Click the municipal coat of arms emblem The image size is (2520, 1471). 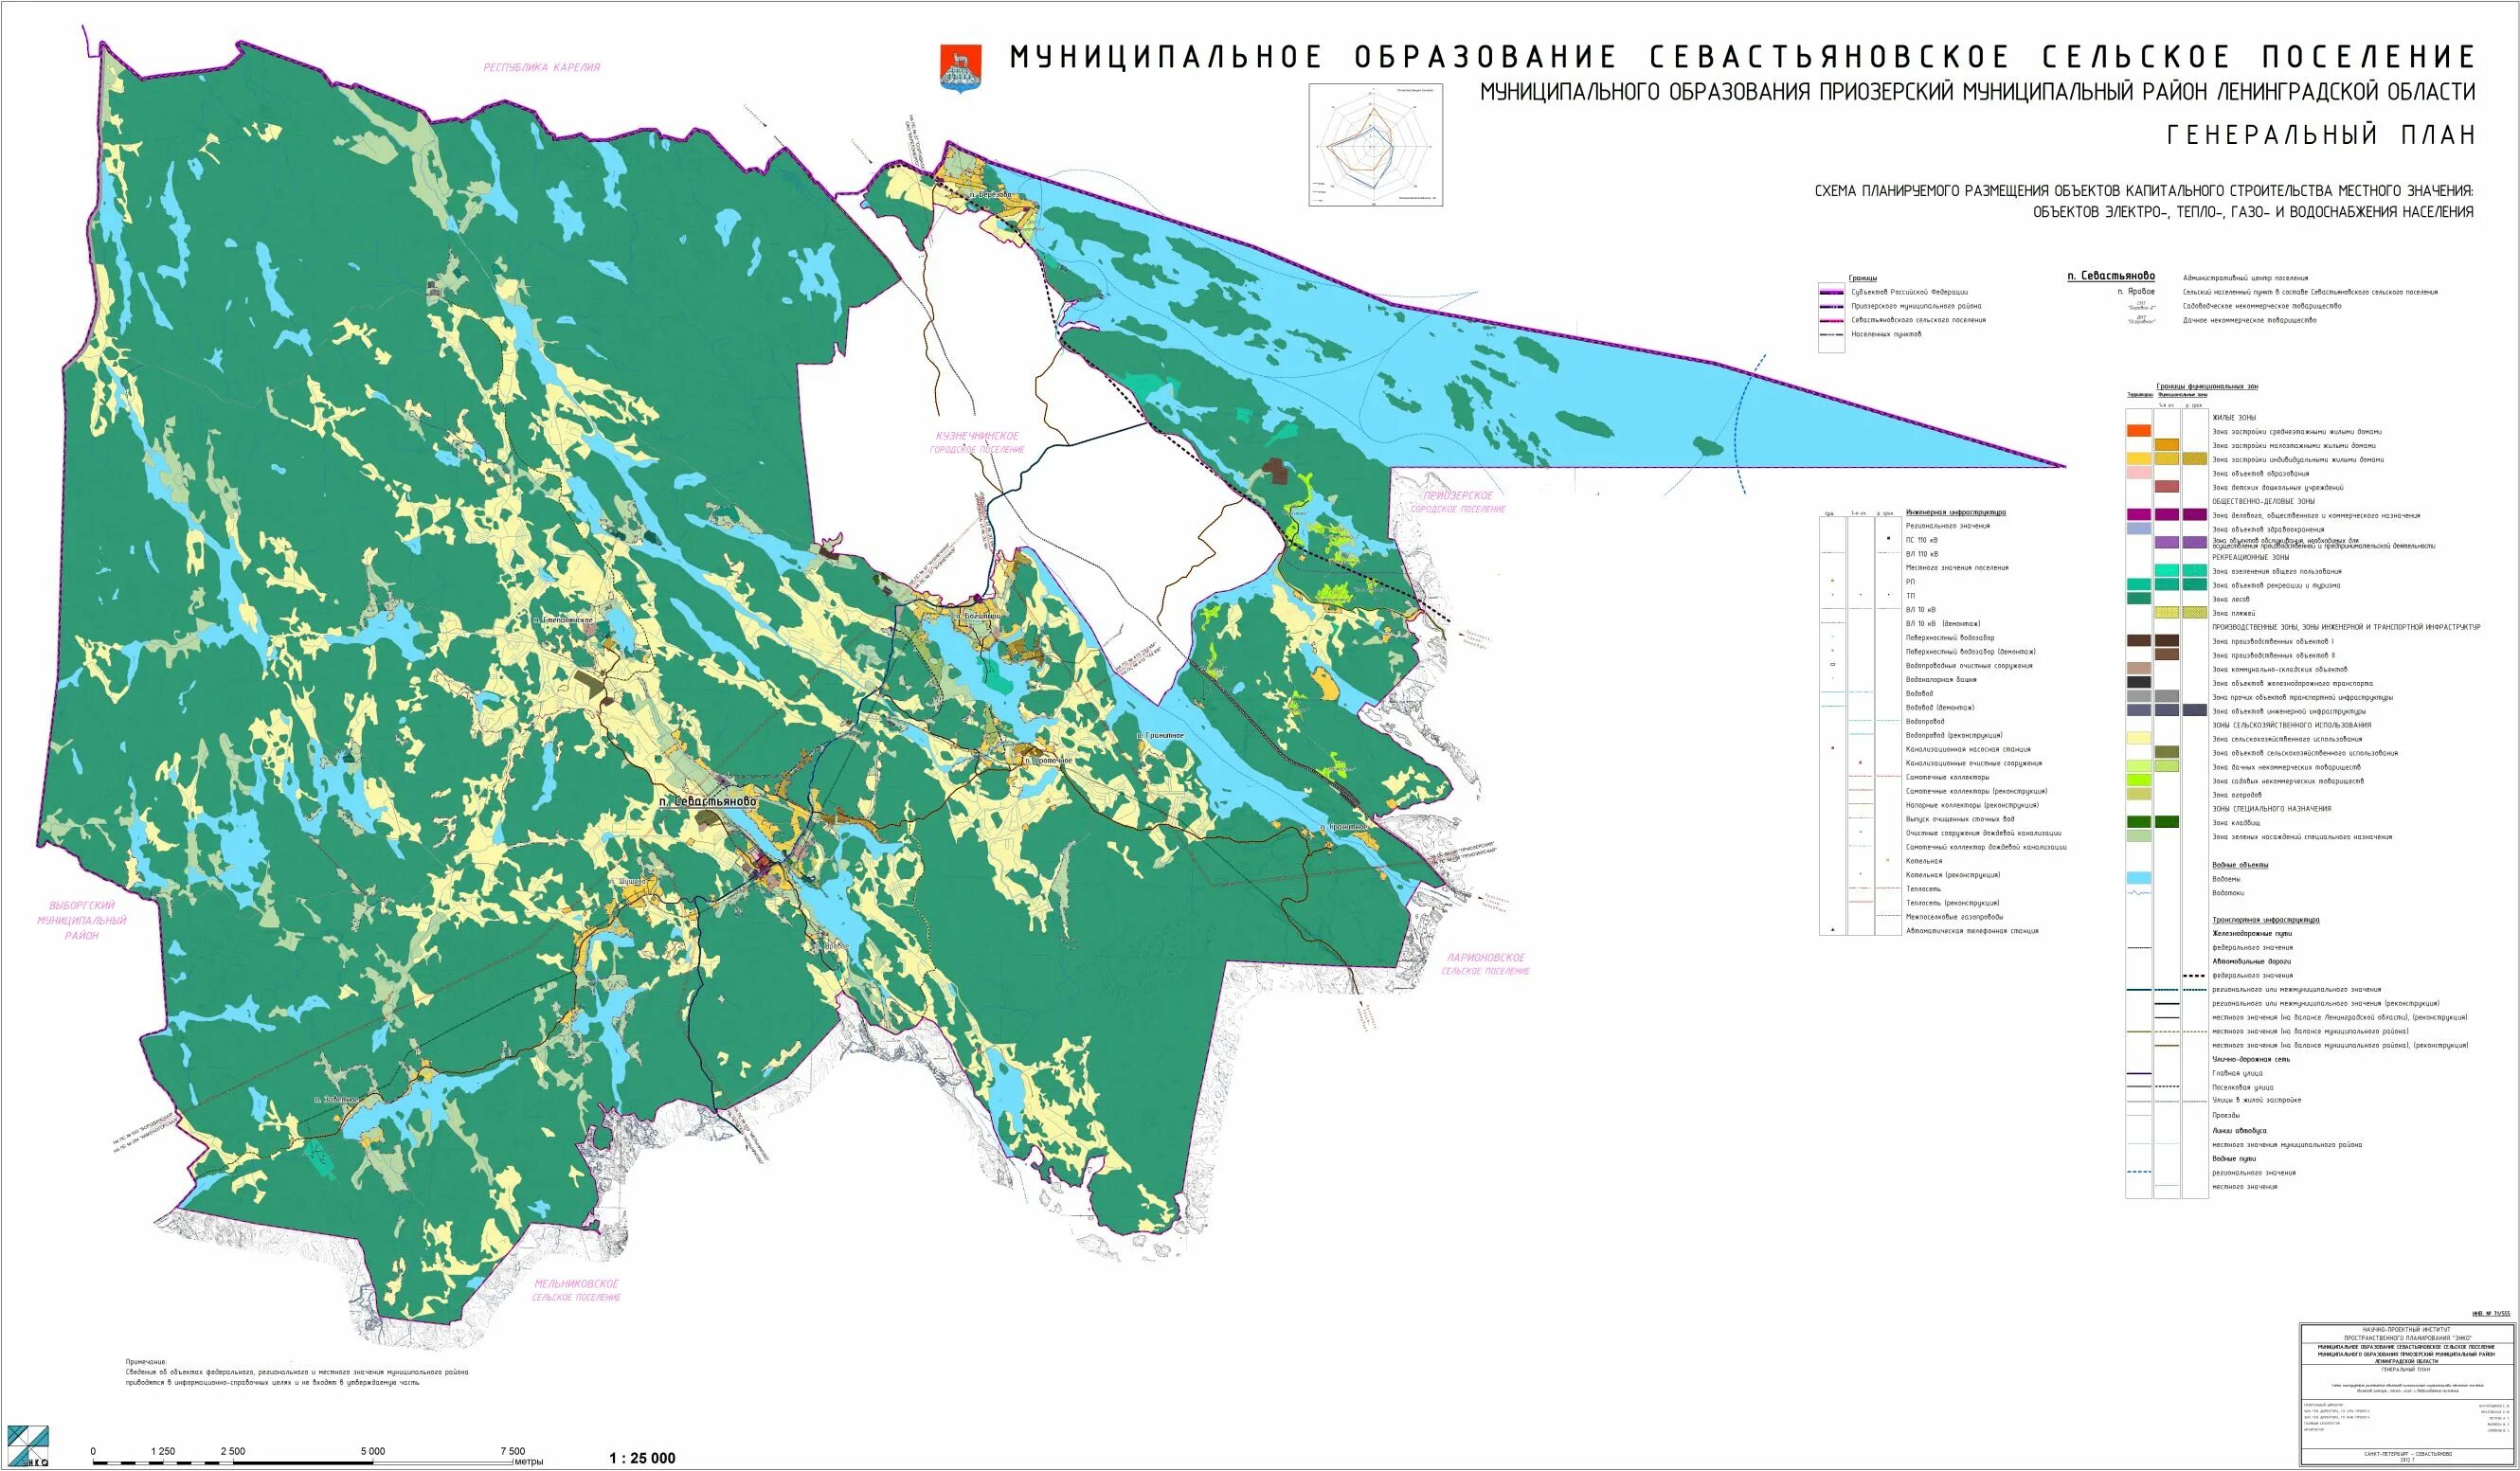[961, 68]
